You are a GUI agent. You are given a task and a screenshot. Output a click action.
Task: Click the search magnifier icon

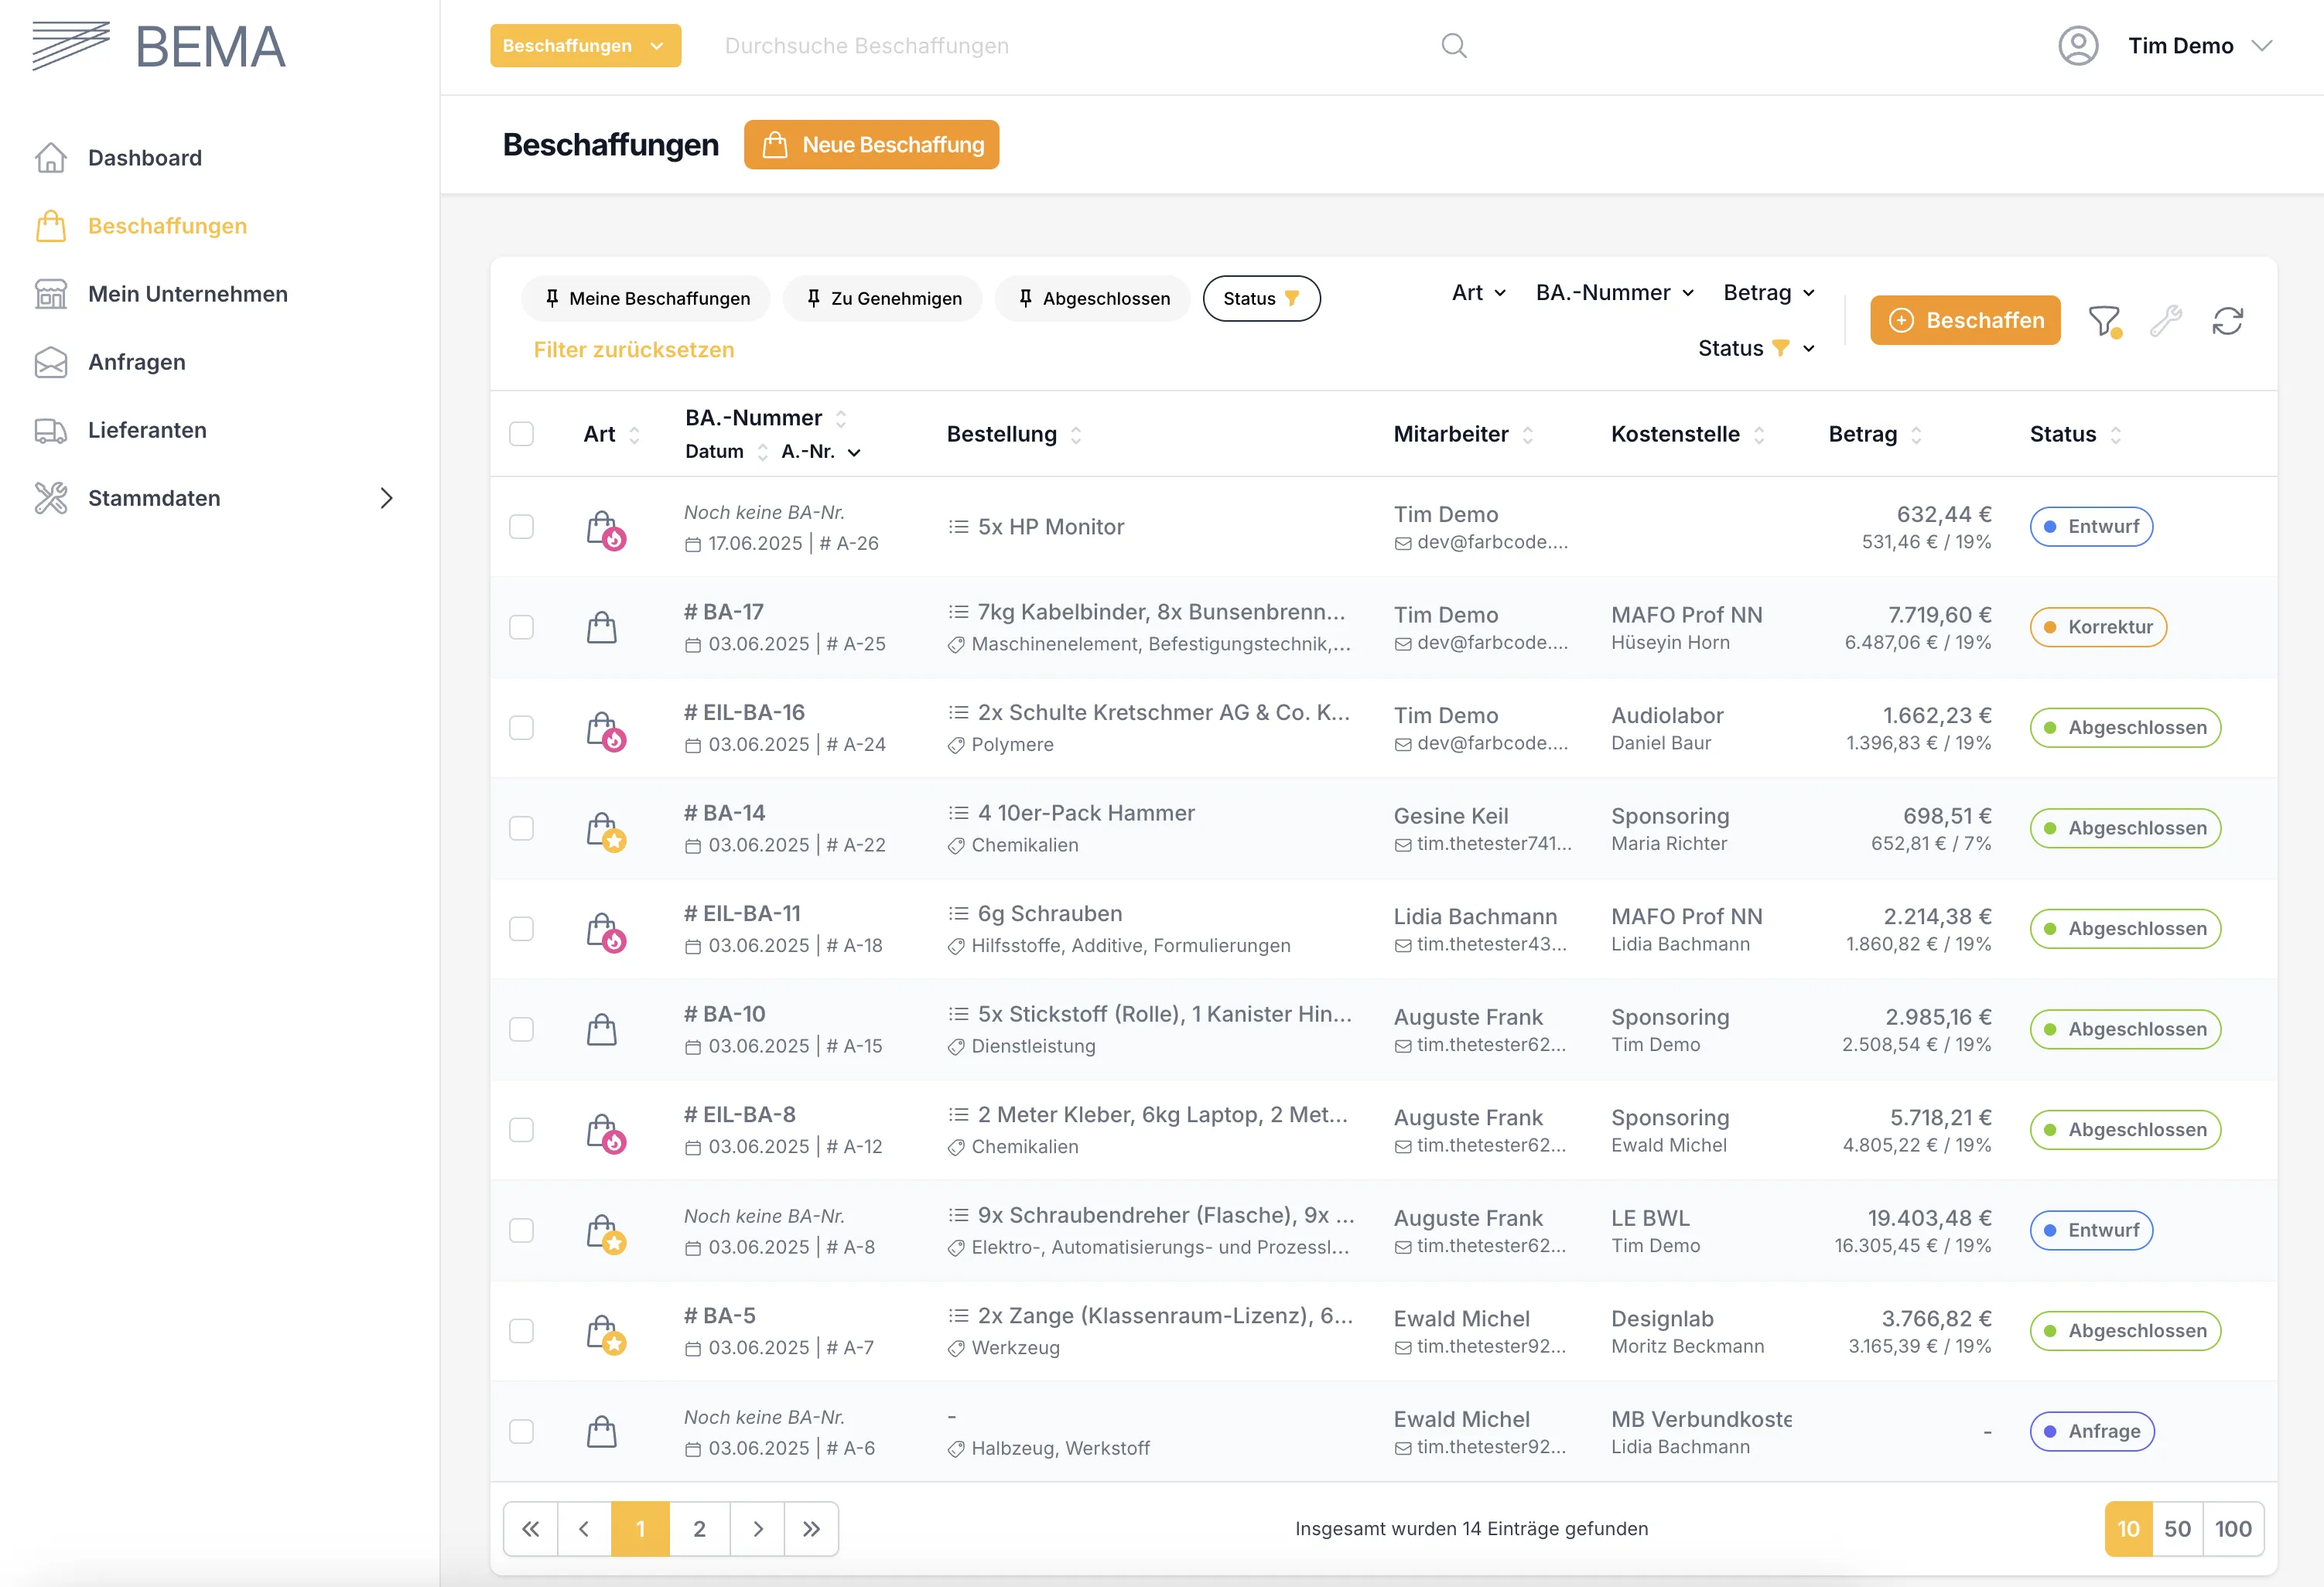1454,46
